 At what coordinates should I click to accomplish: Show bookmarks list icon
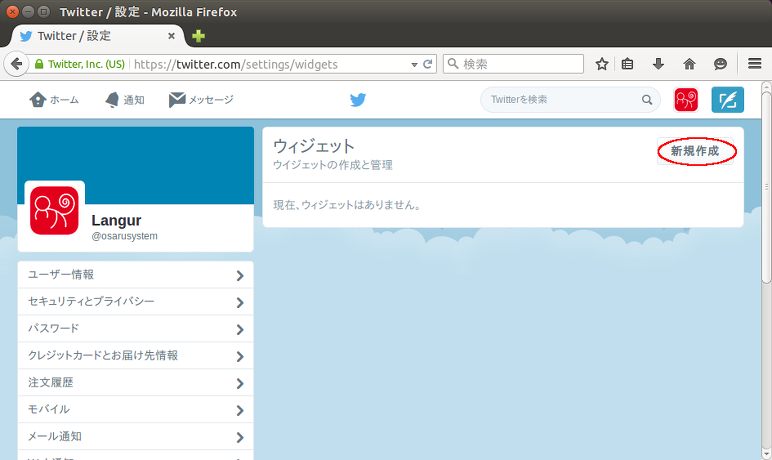tap(627, 64)
